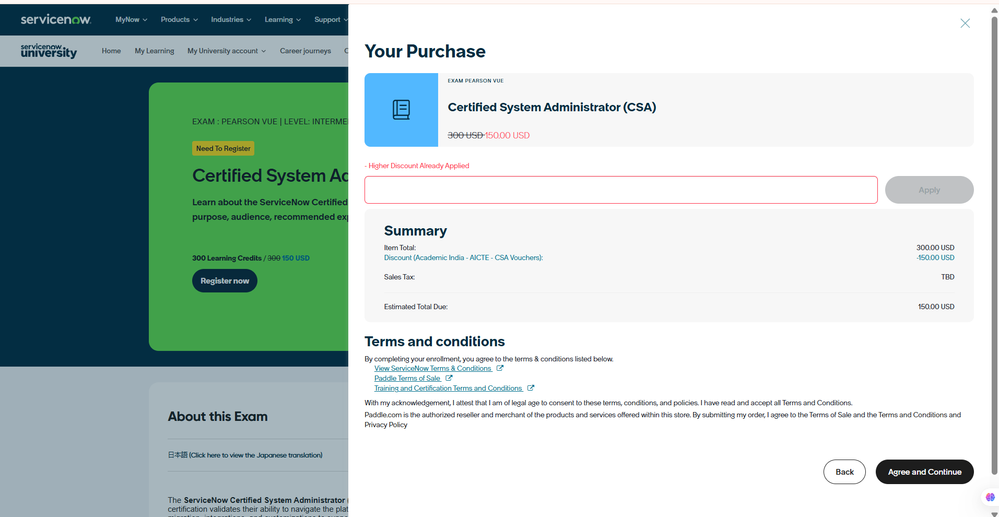Click the Sales Tax TBD value
999x517 pixels.
(x=947, y=277)
